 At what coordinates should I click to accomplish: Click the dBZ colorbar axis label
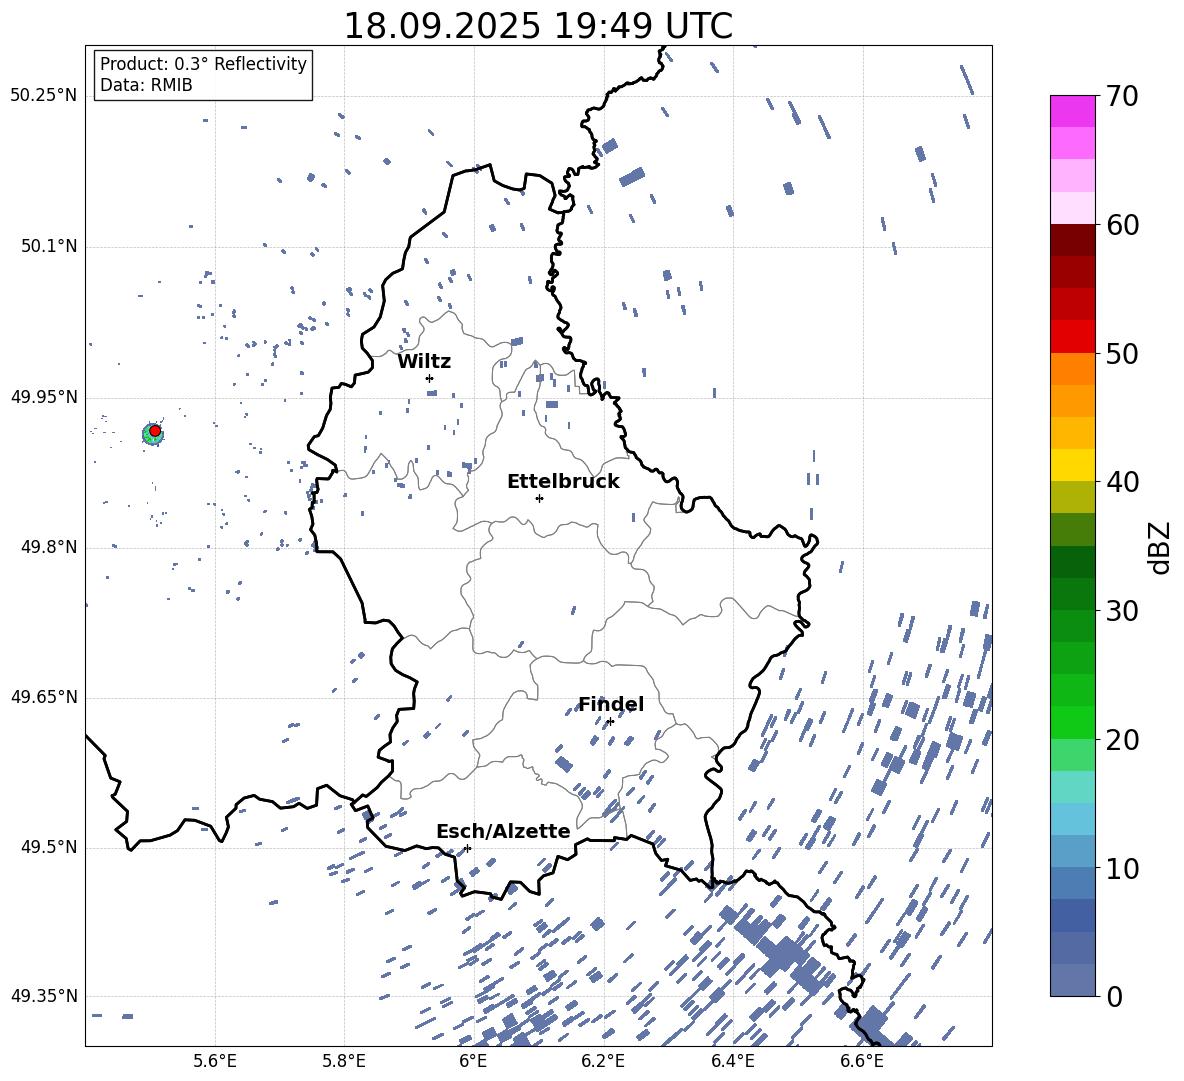point(1161,547)
